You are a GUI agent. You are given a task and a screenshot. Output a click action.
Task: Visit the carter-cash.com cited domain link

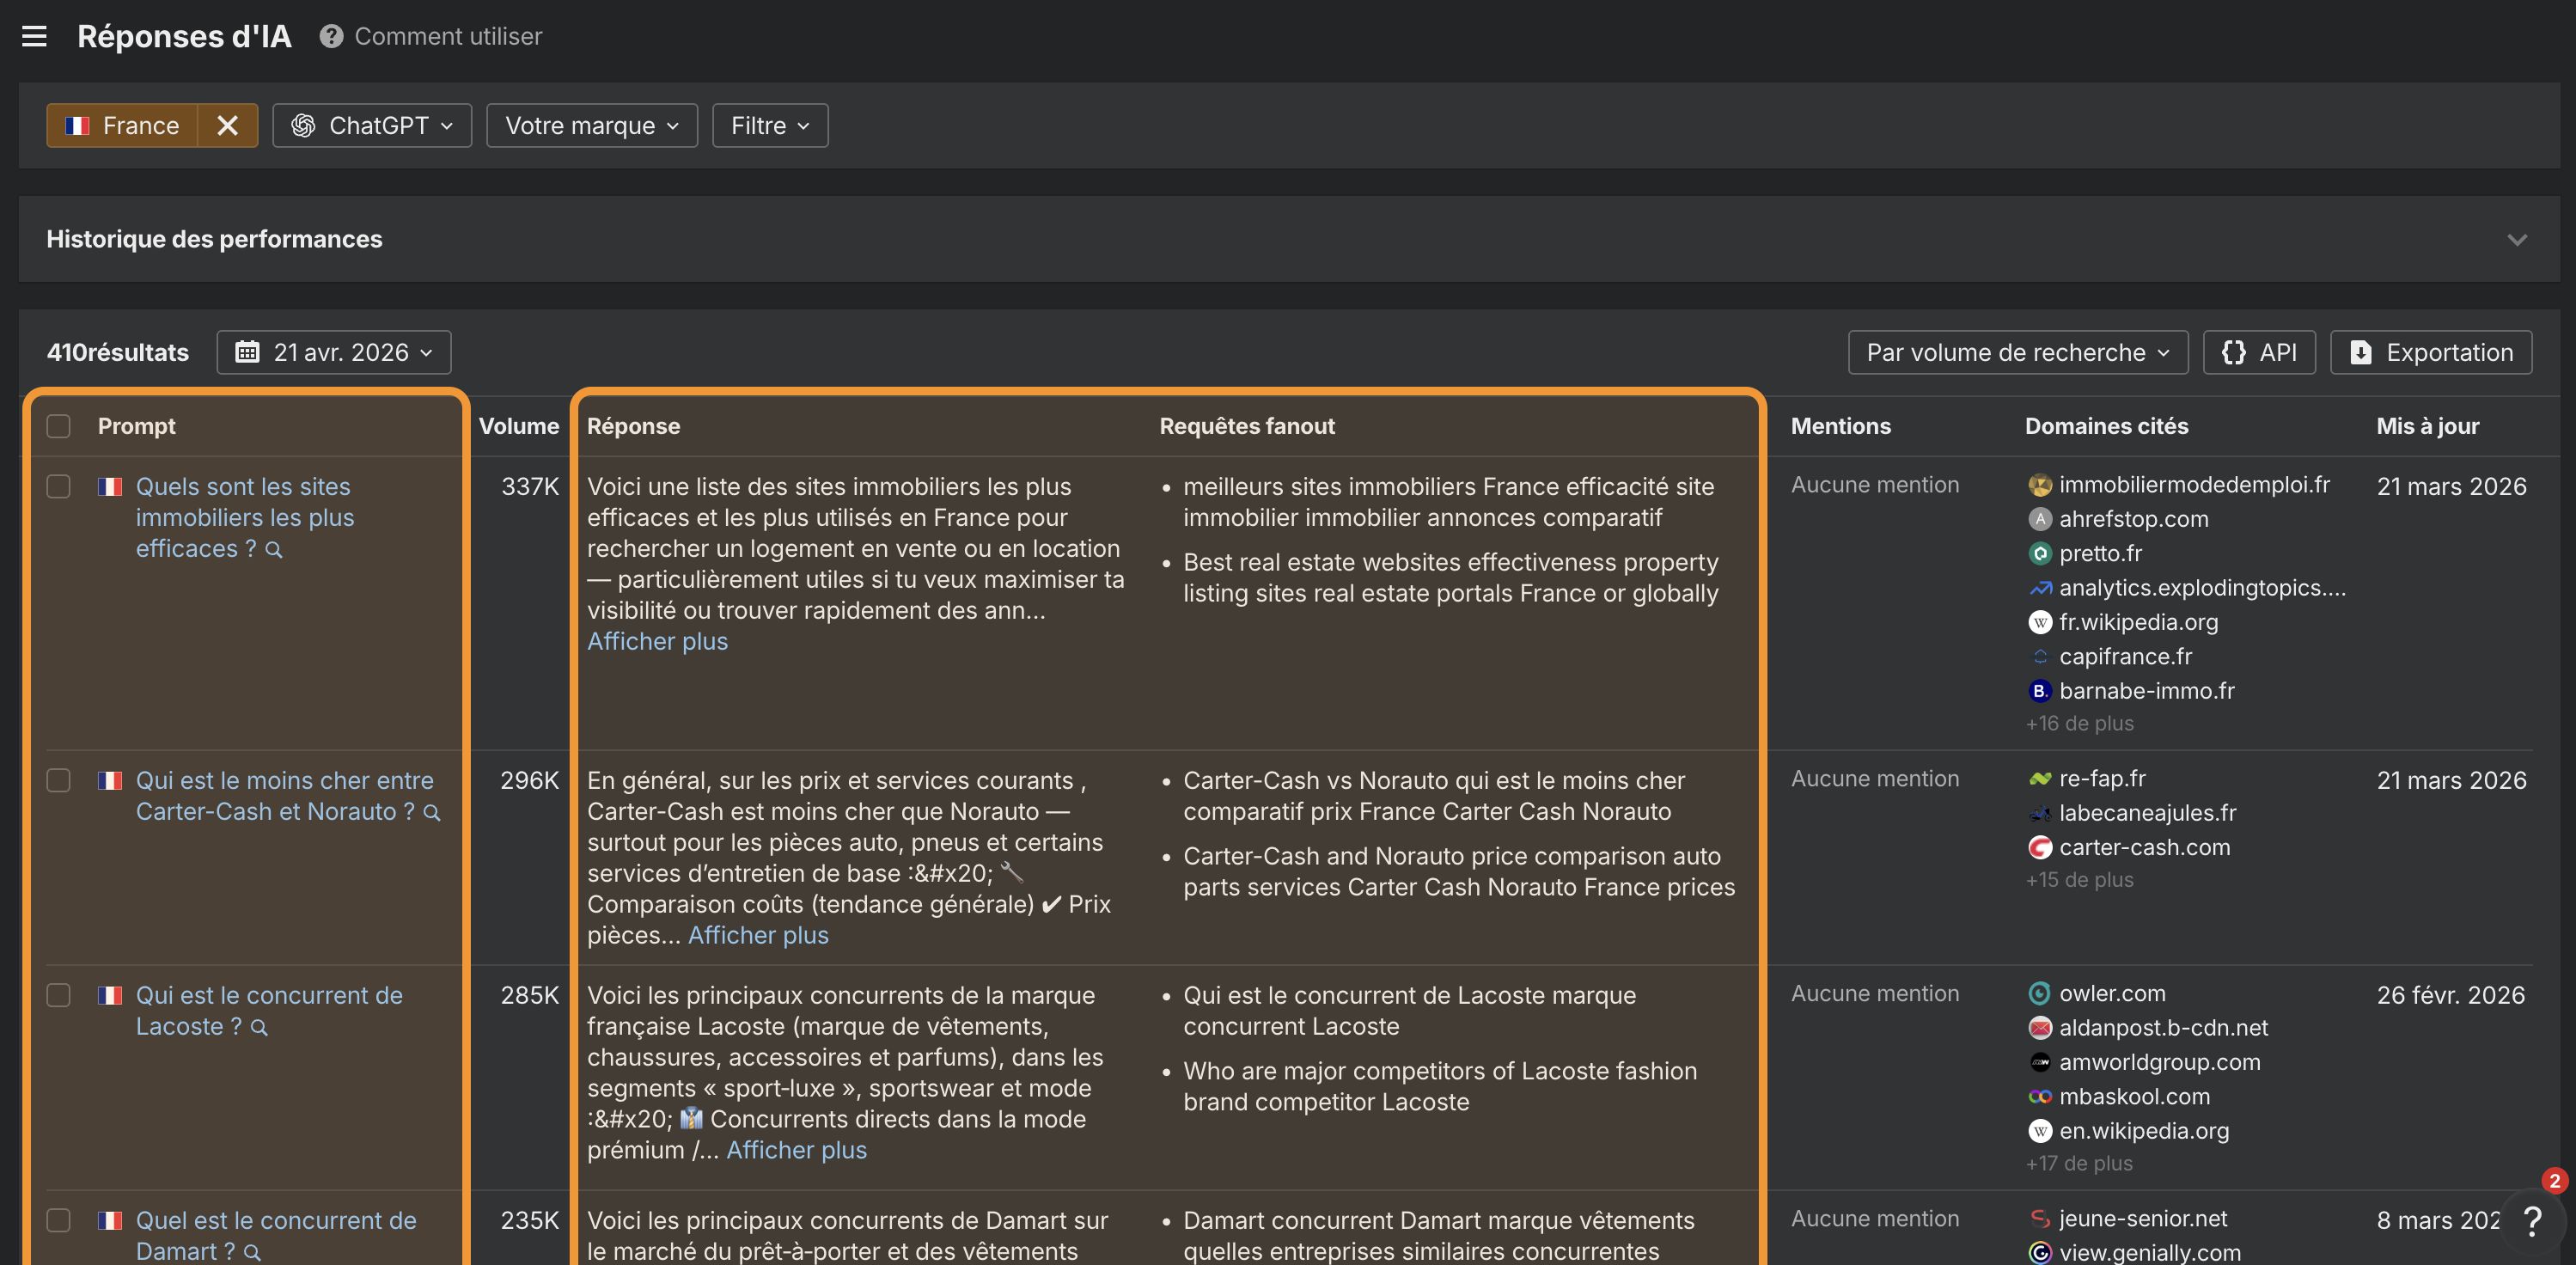pos(2145,847)
